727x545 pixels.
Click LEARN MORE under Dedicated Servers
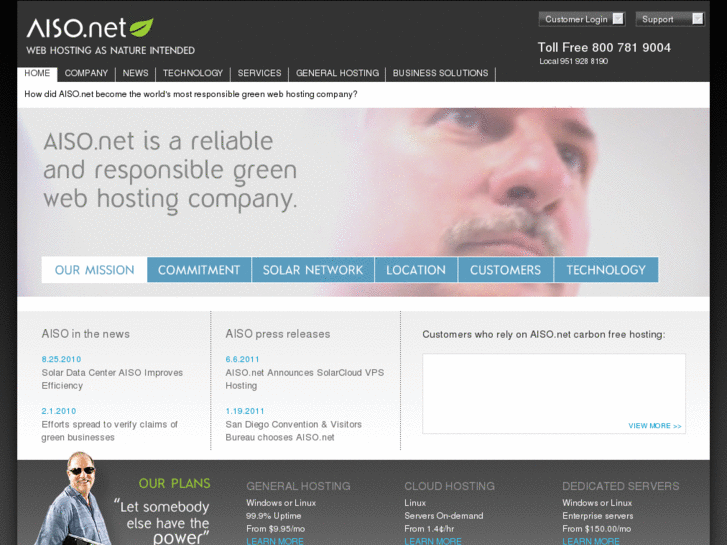591,541
